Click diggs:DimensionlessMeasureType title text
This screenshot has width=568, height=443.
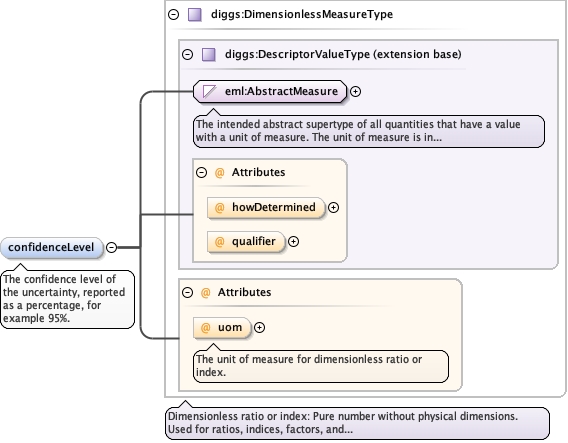(302, 14)
